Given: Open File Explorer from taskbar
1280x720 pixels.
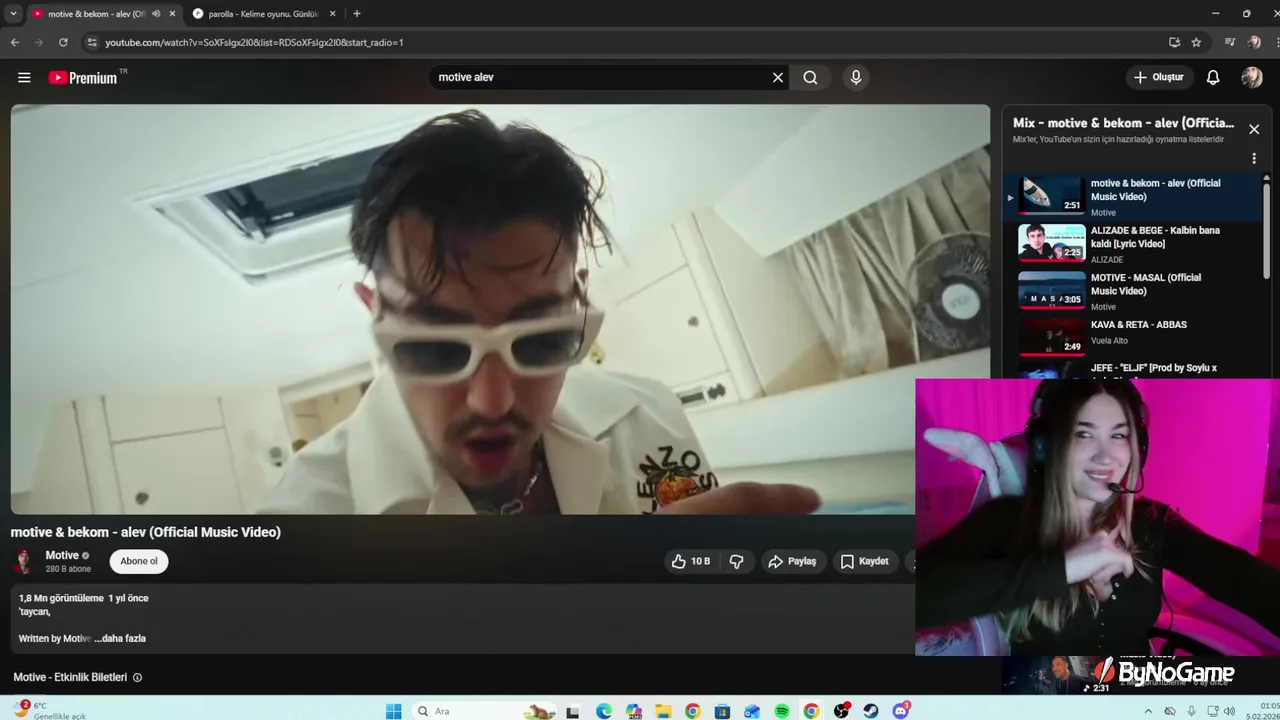Looking at the screenshot, I should 663,711.
